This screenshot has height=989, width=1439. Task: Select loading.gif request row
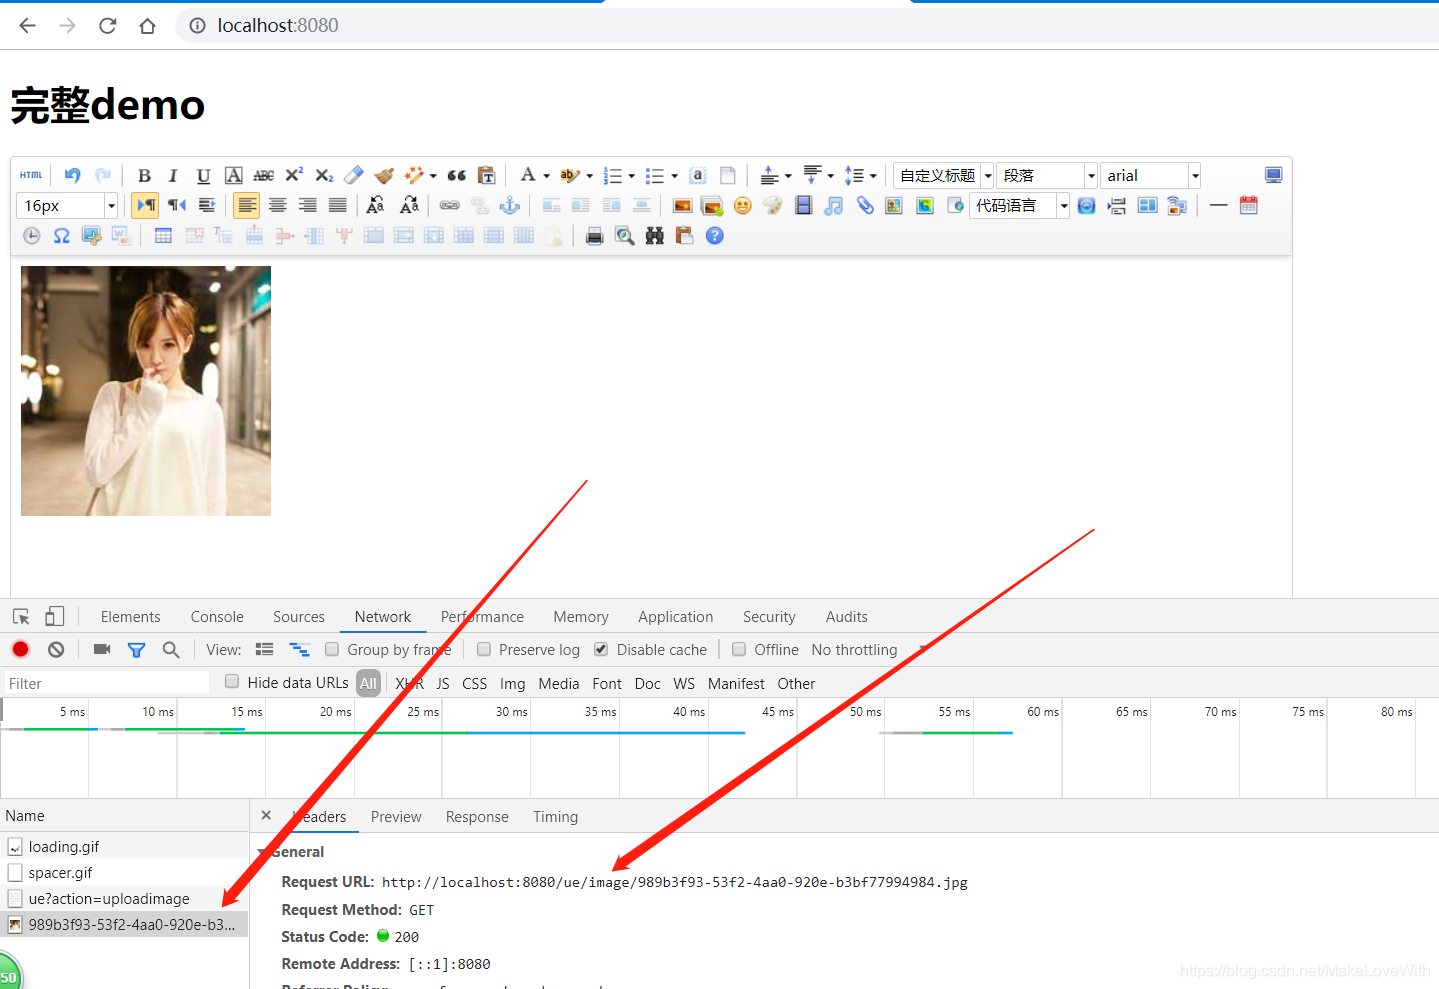(124, 847)
